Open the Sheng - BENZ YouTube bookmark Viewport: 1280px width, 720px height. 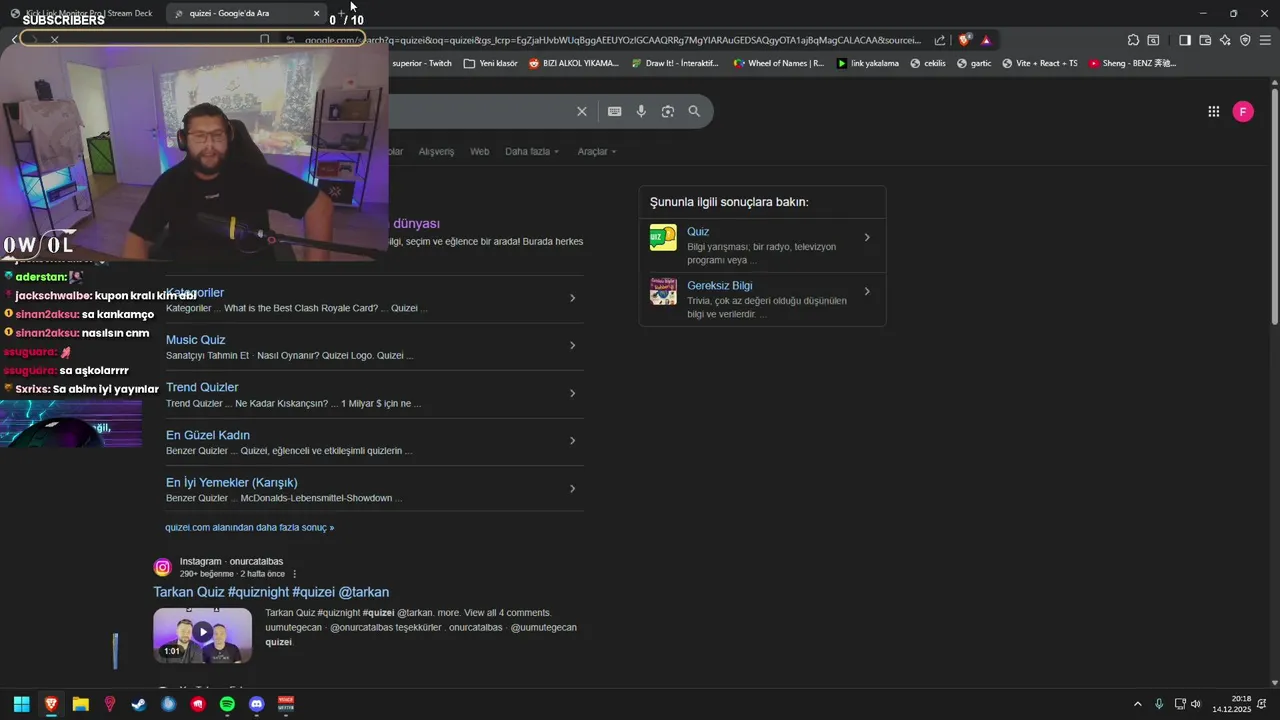1132,63
